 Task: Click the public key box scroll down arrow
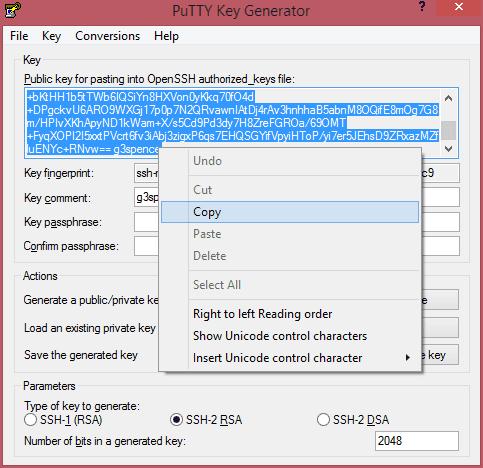(x=449, y=148)
